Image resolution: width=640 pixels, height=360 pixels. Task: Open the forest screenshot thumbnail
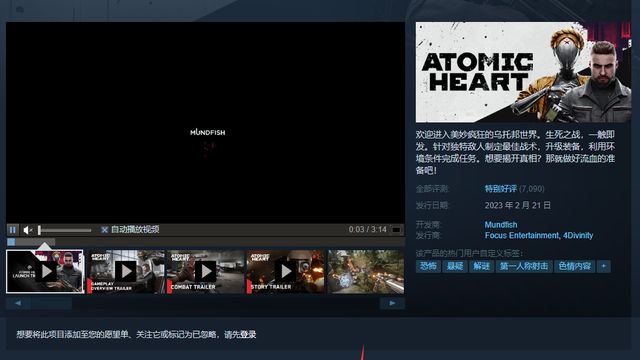(x=366, y=271)
